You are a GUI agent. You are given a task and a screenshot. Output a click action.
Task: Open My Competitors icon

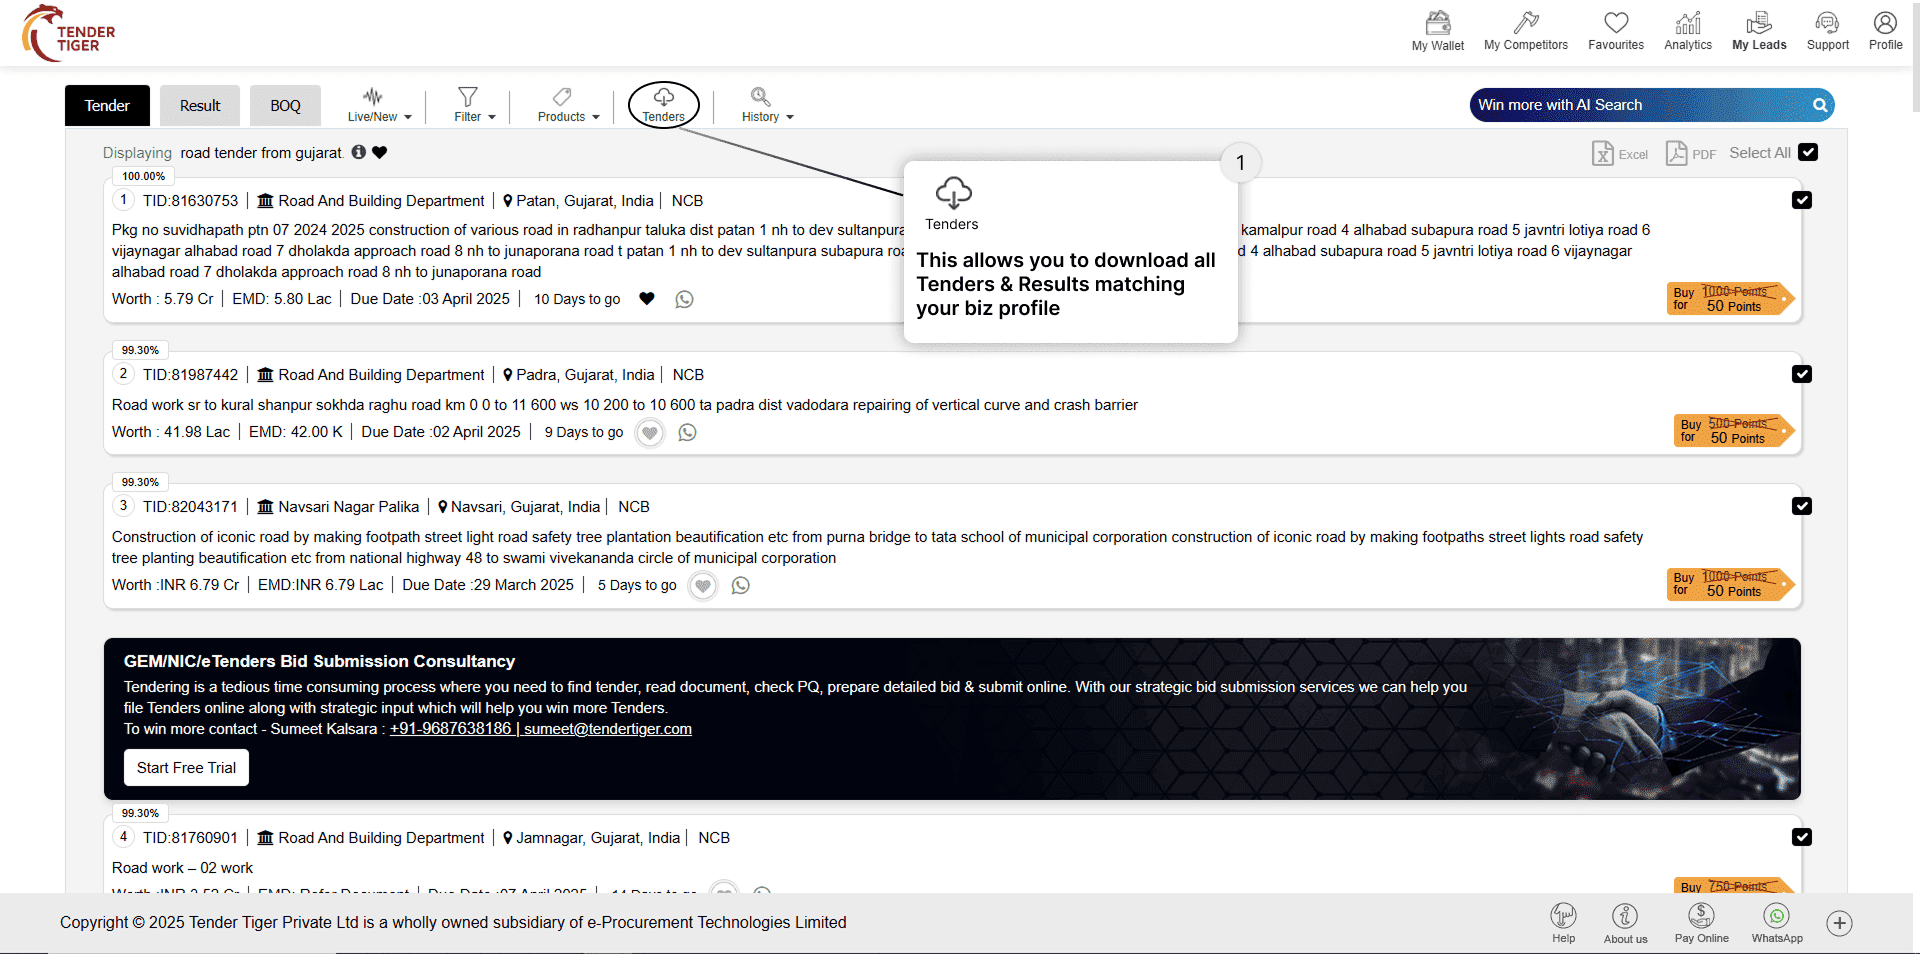(1525, 23)
